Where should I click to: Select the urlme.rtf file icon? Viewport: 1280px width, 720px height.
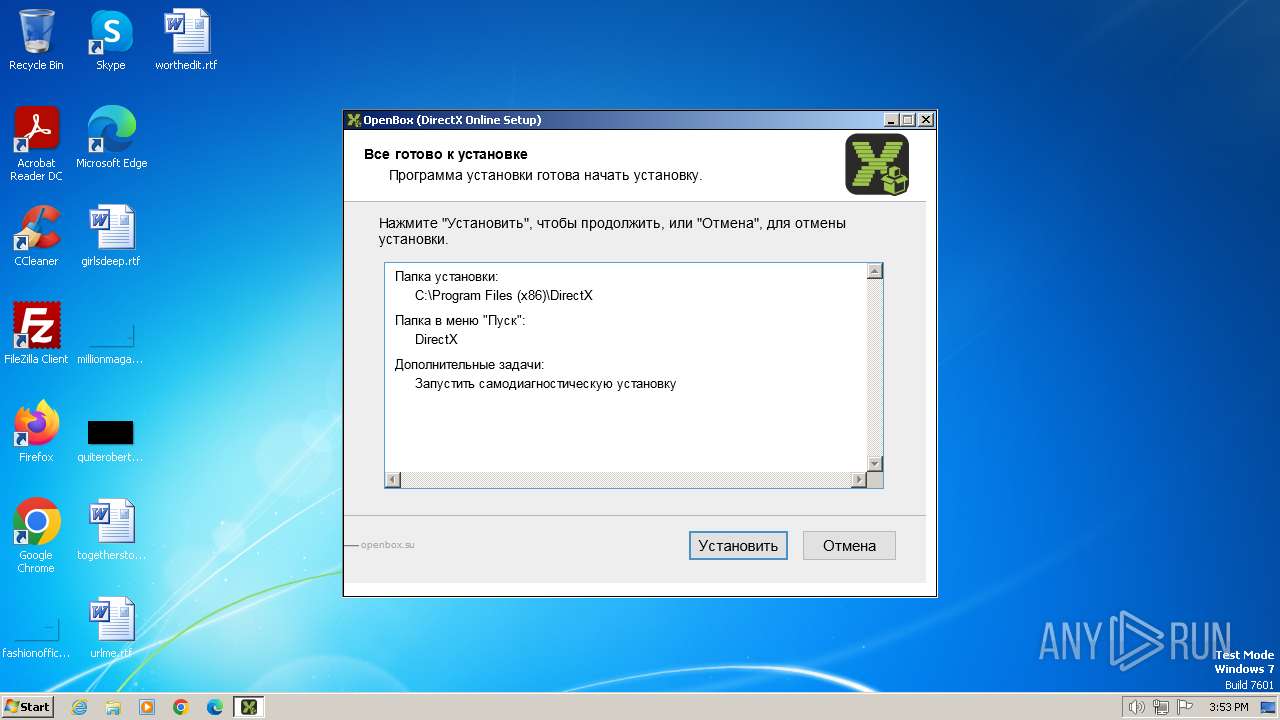tap(111, 627)
